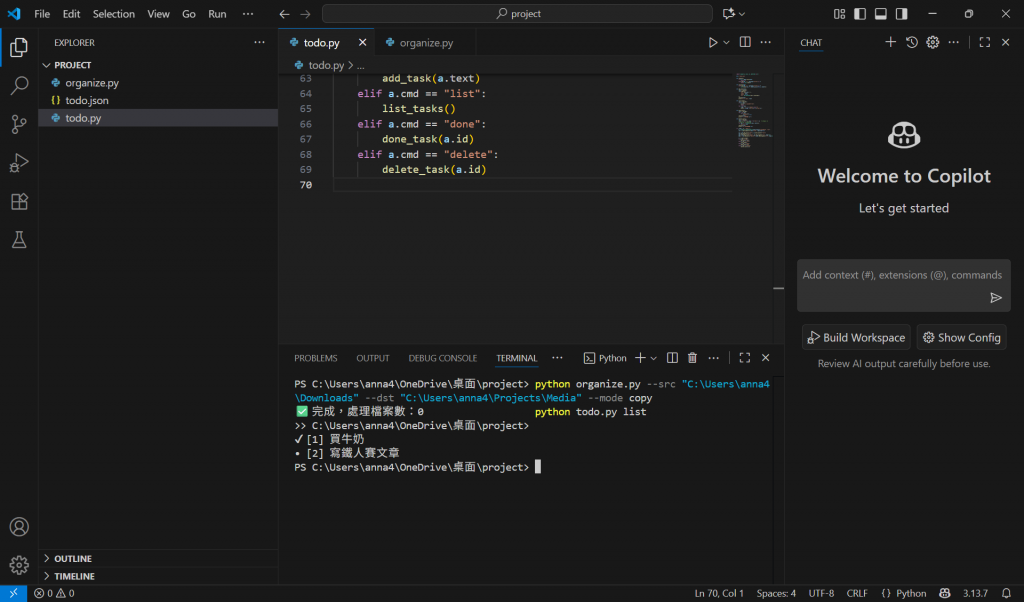The height and width of the screenshot is (602, 1024).
Task: Kill the terminal with trash icon
Action: [x=692, y=358]
